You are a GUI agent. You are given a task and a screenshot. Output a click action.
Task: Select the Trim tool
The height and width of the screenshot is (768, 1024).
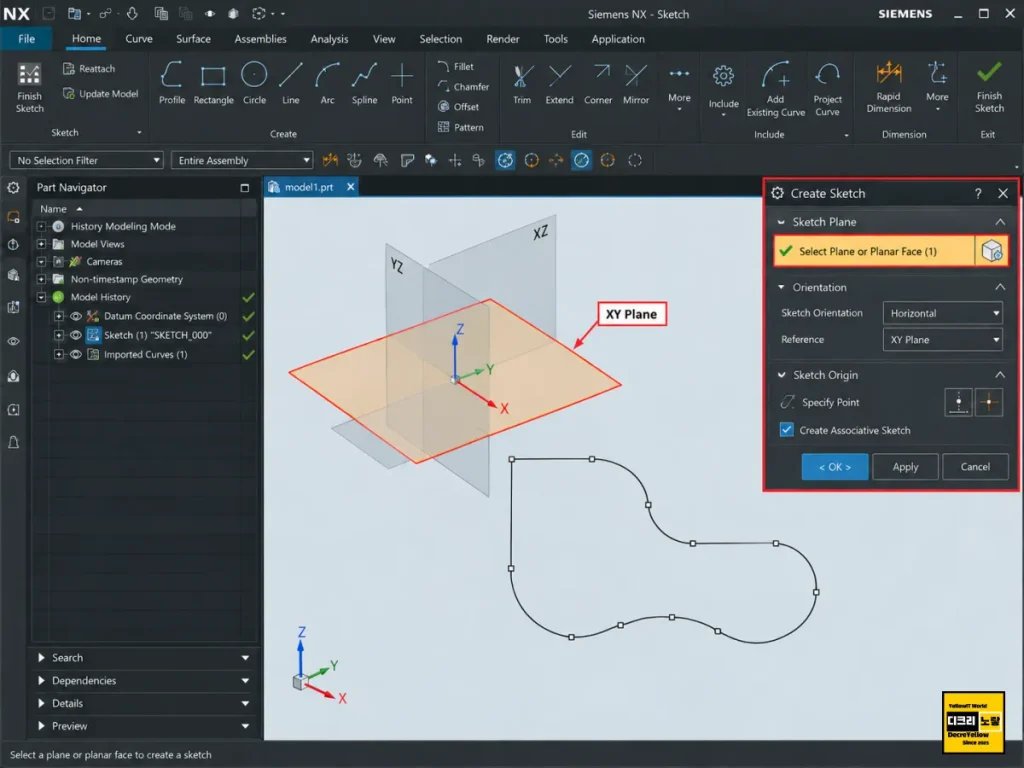tap(521, 83)
